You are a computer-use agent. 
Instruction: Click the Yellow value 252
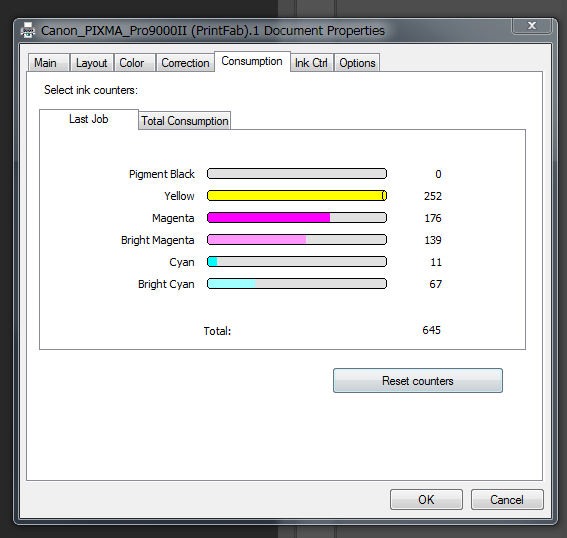click(x=433, y=196)
